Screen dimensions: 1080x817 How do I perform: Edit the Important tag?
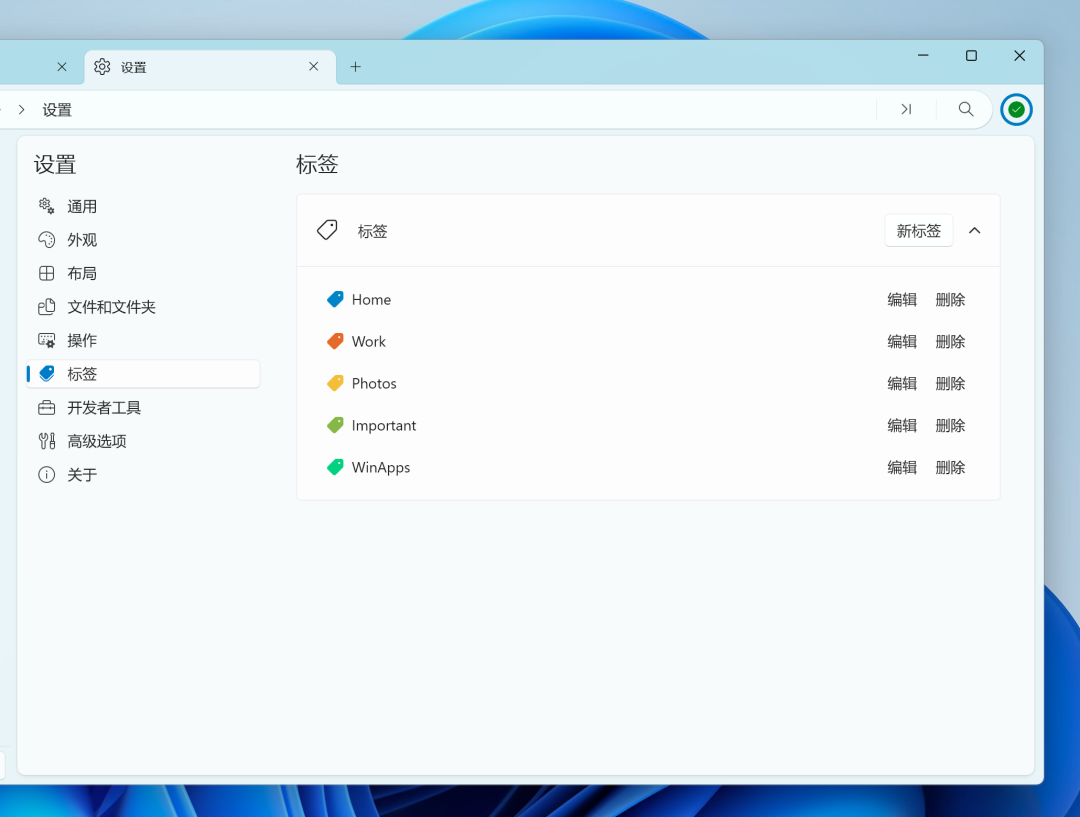pos(902,426)
